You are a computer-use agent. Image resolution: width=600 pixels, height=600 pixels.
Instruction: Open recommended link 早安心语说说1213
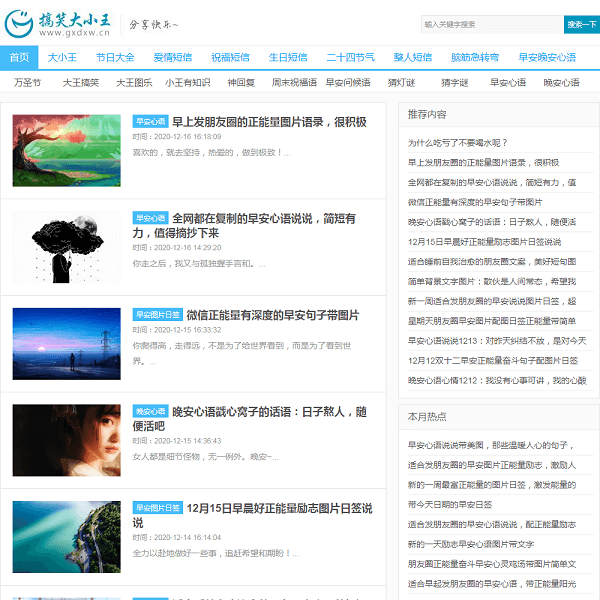click(x=497, y=341)
